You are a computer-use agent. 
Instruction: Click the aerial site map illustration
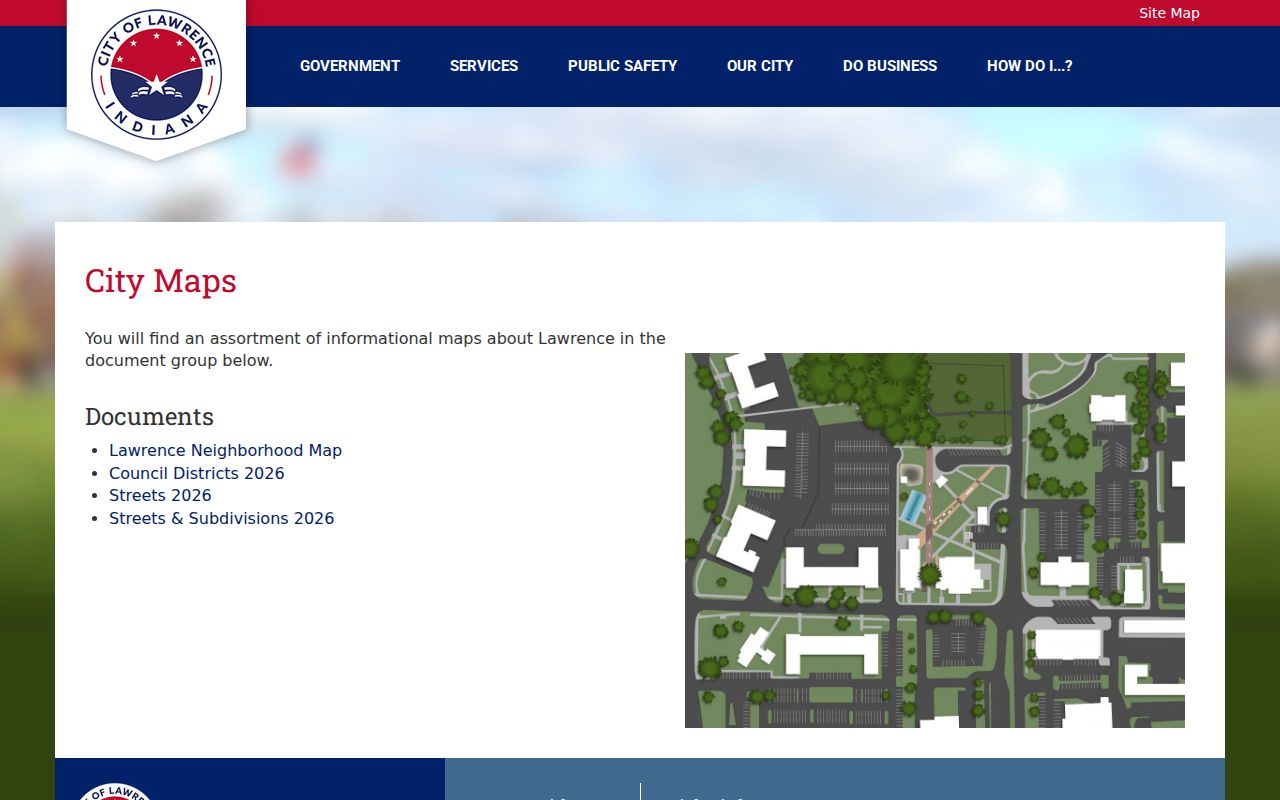(935, 540)
